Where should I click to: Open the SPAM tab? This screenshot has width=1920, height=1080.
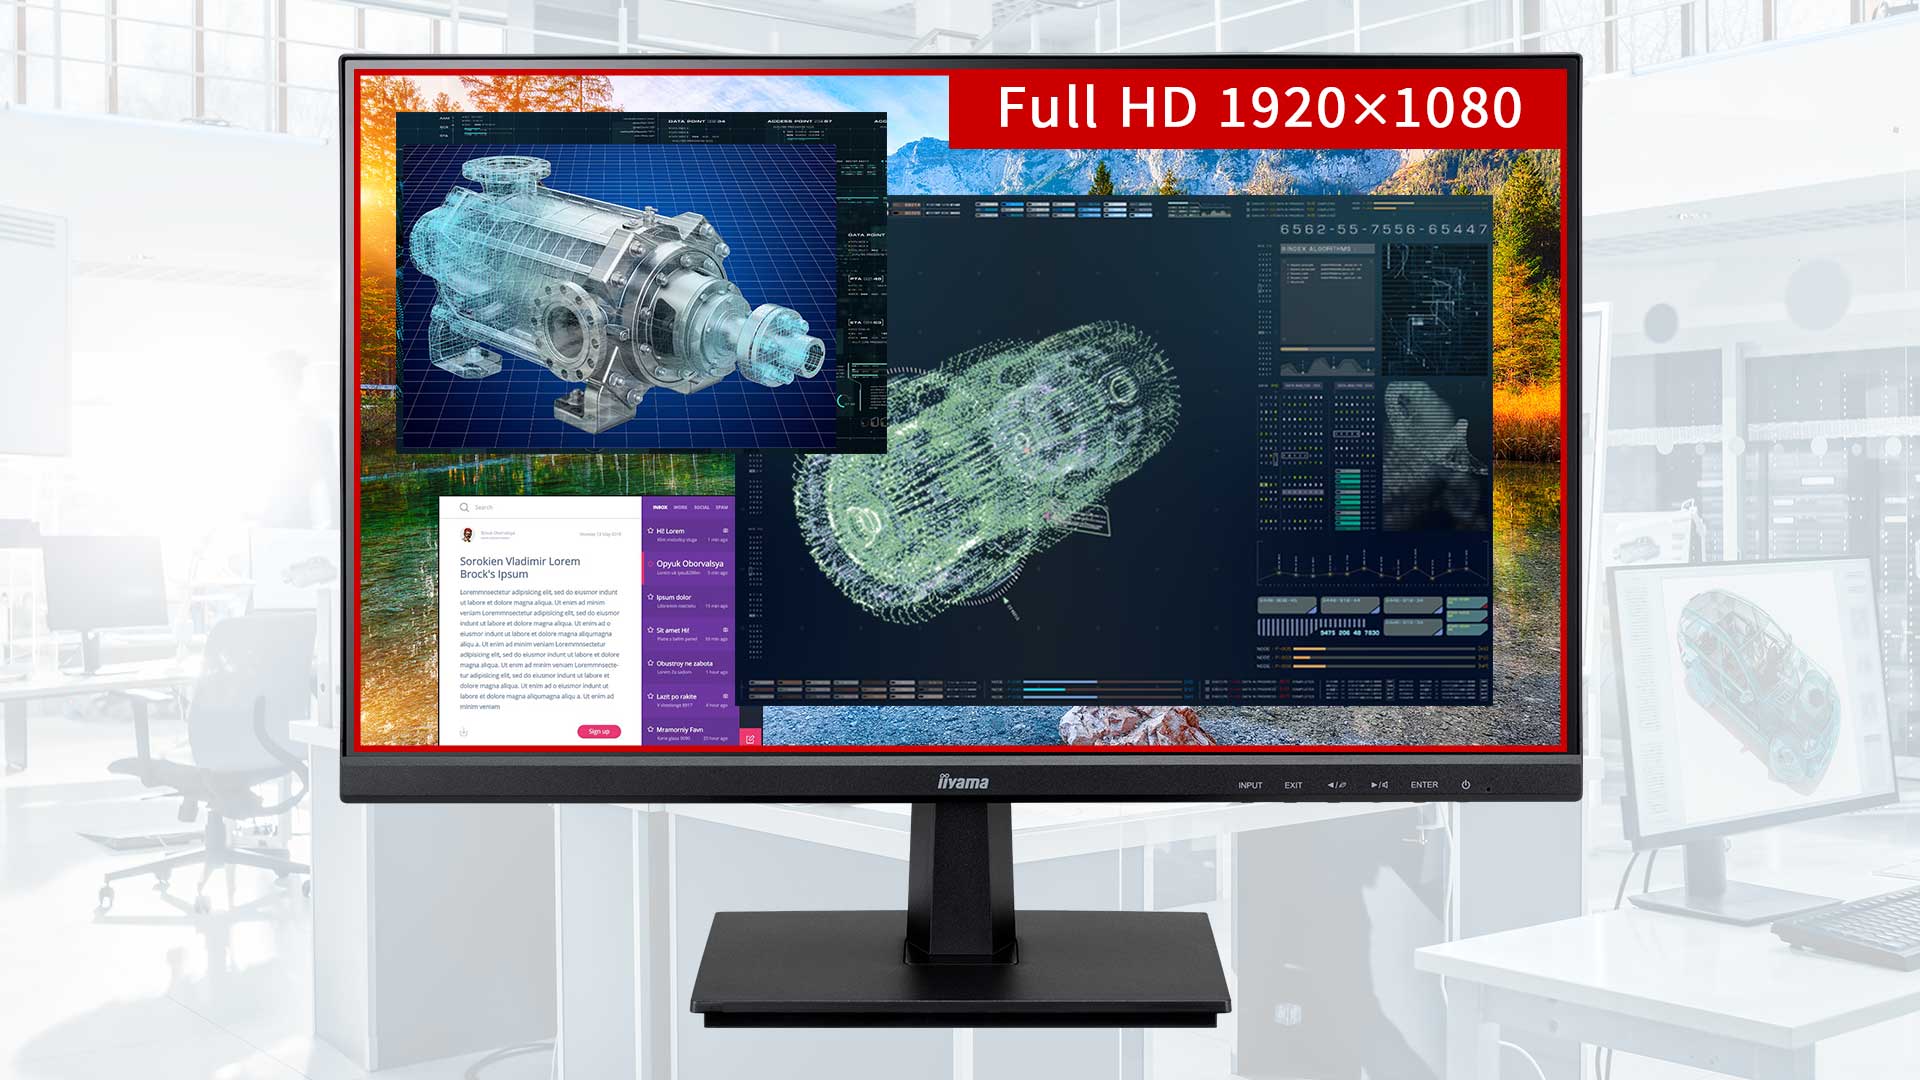pos(723,507)
